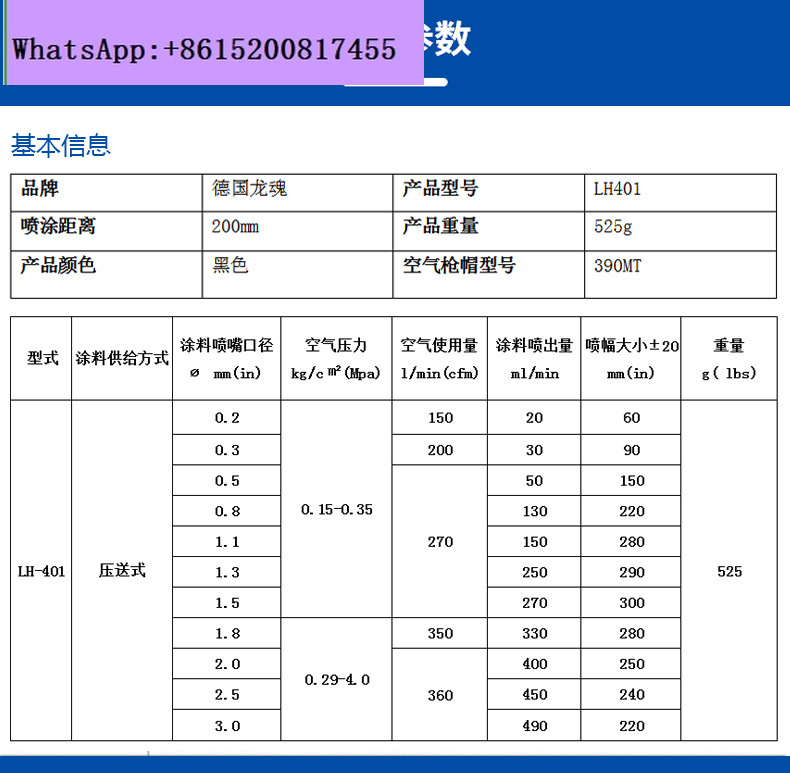This screenshot has width=790, height=773.
Task: Click nozzle diameter cell 1.8
Action: pos(227,633)
